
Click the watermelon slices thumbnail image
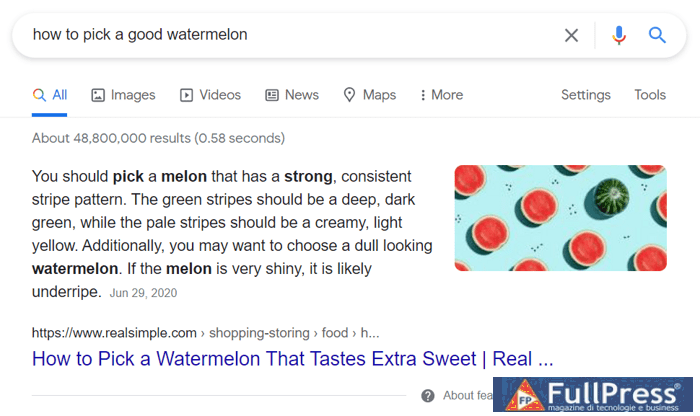coord(560,218)
